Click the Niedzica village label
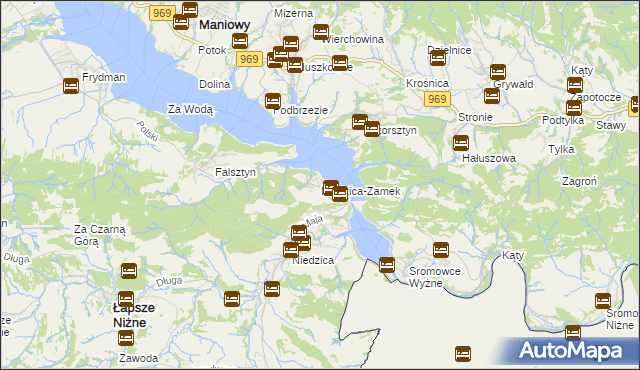 coord(313,260)
